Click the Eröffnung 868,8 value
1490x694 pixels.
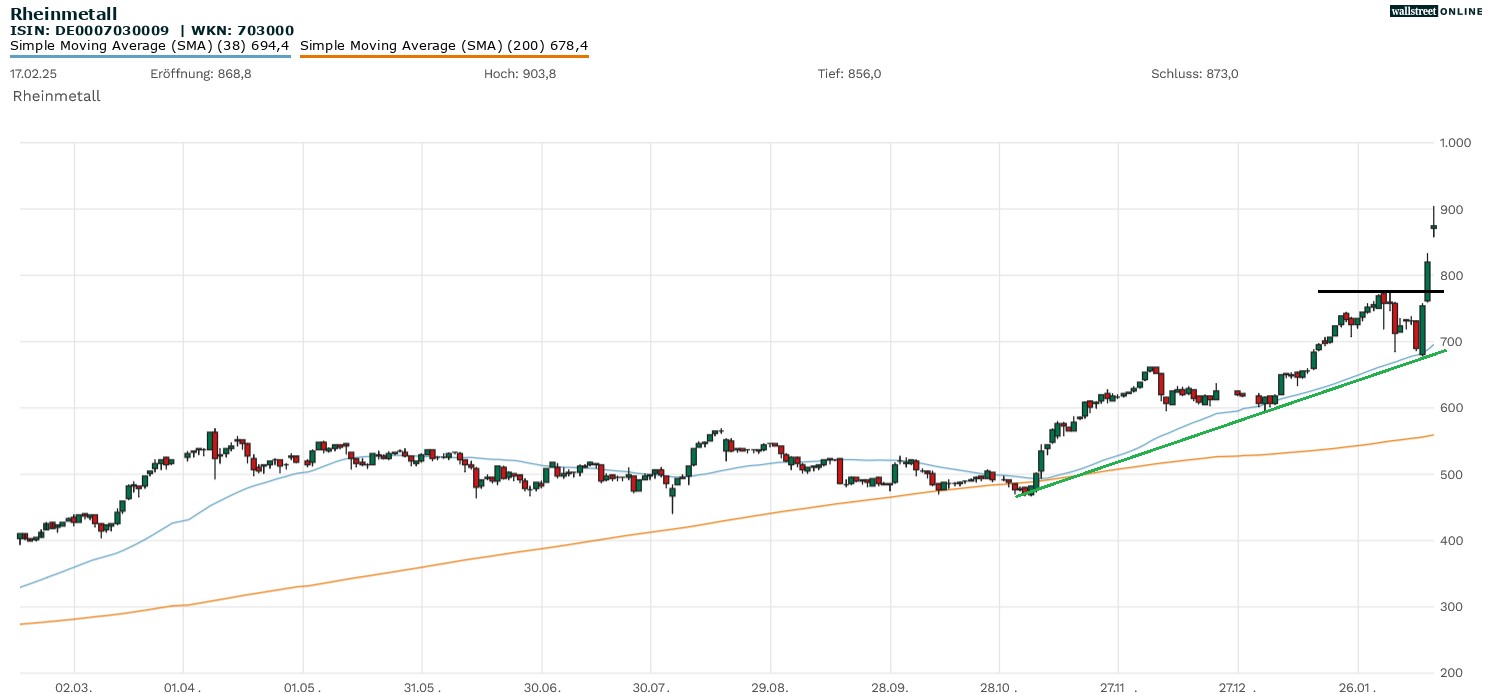click(200, 74)
